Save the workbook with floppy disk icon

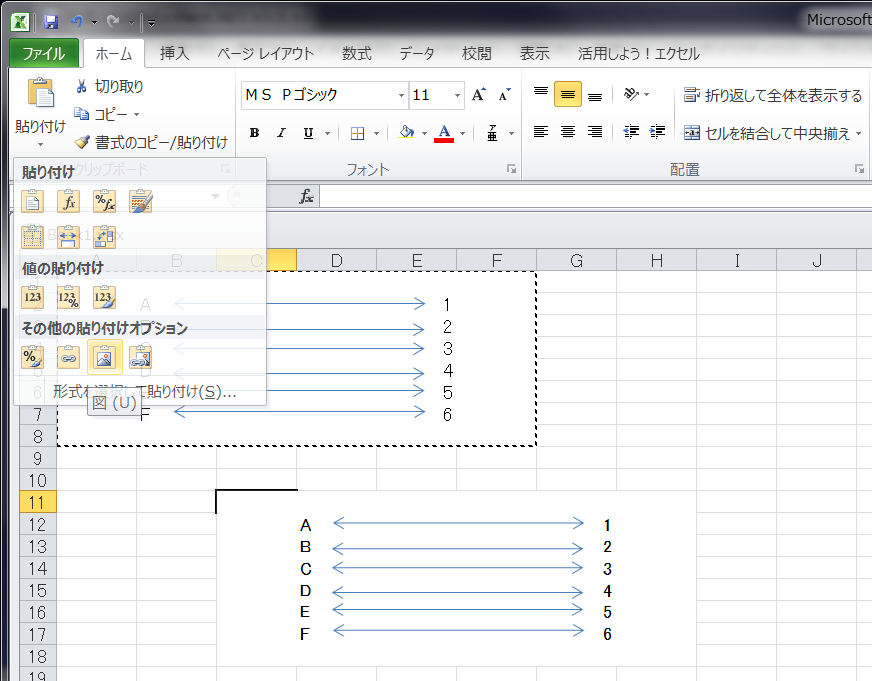coord(51,22)
